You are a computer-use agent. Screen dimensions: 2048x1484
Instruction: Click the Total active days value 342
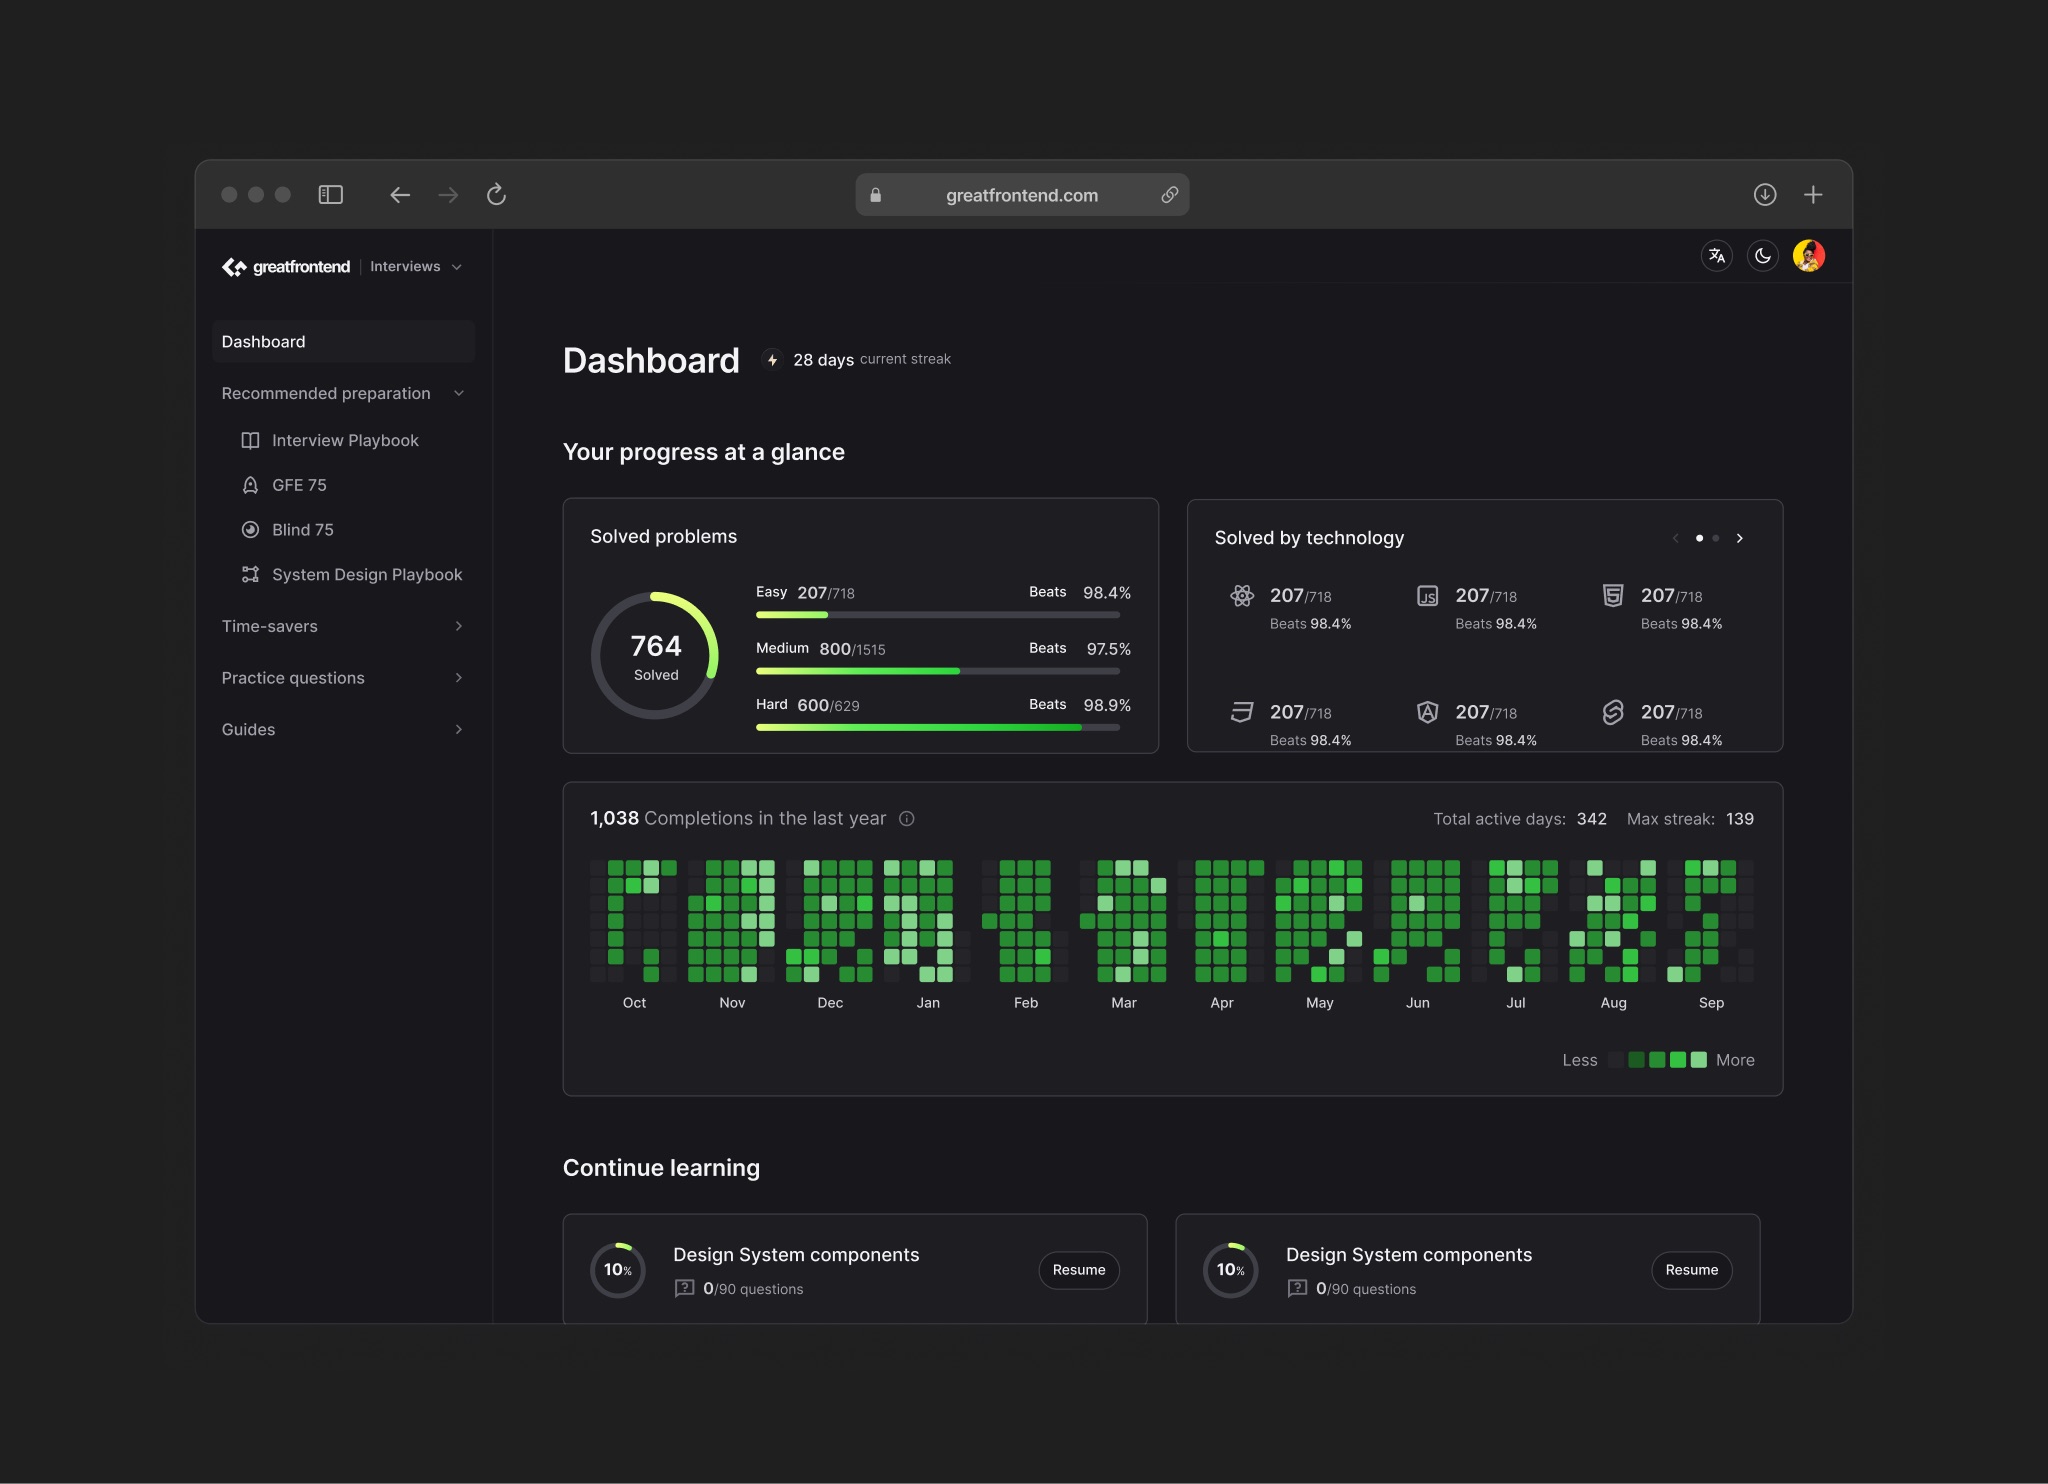point(1592,819)
